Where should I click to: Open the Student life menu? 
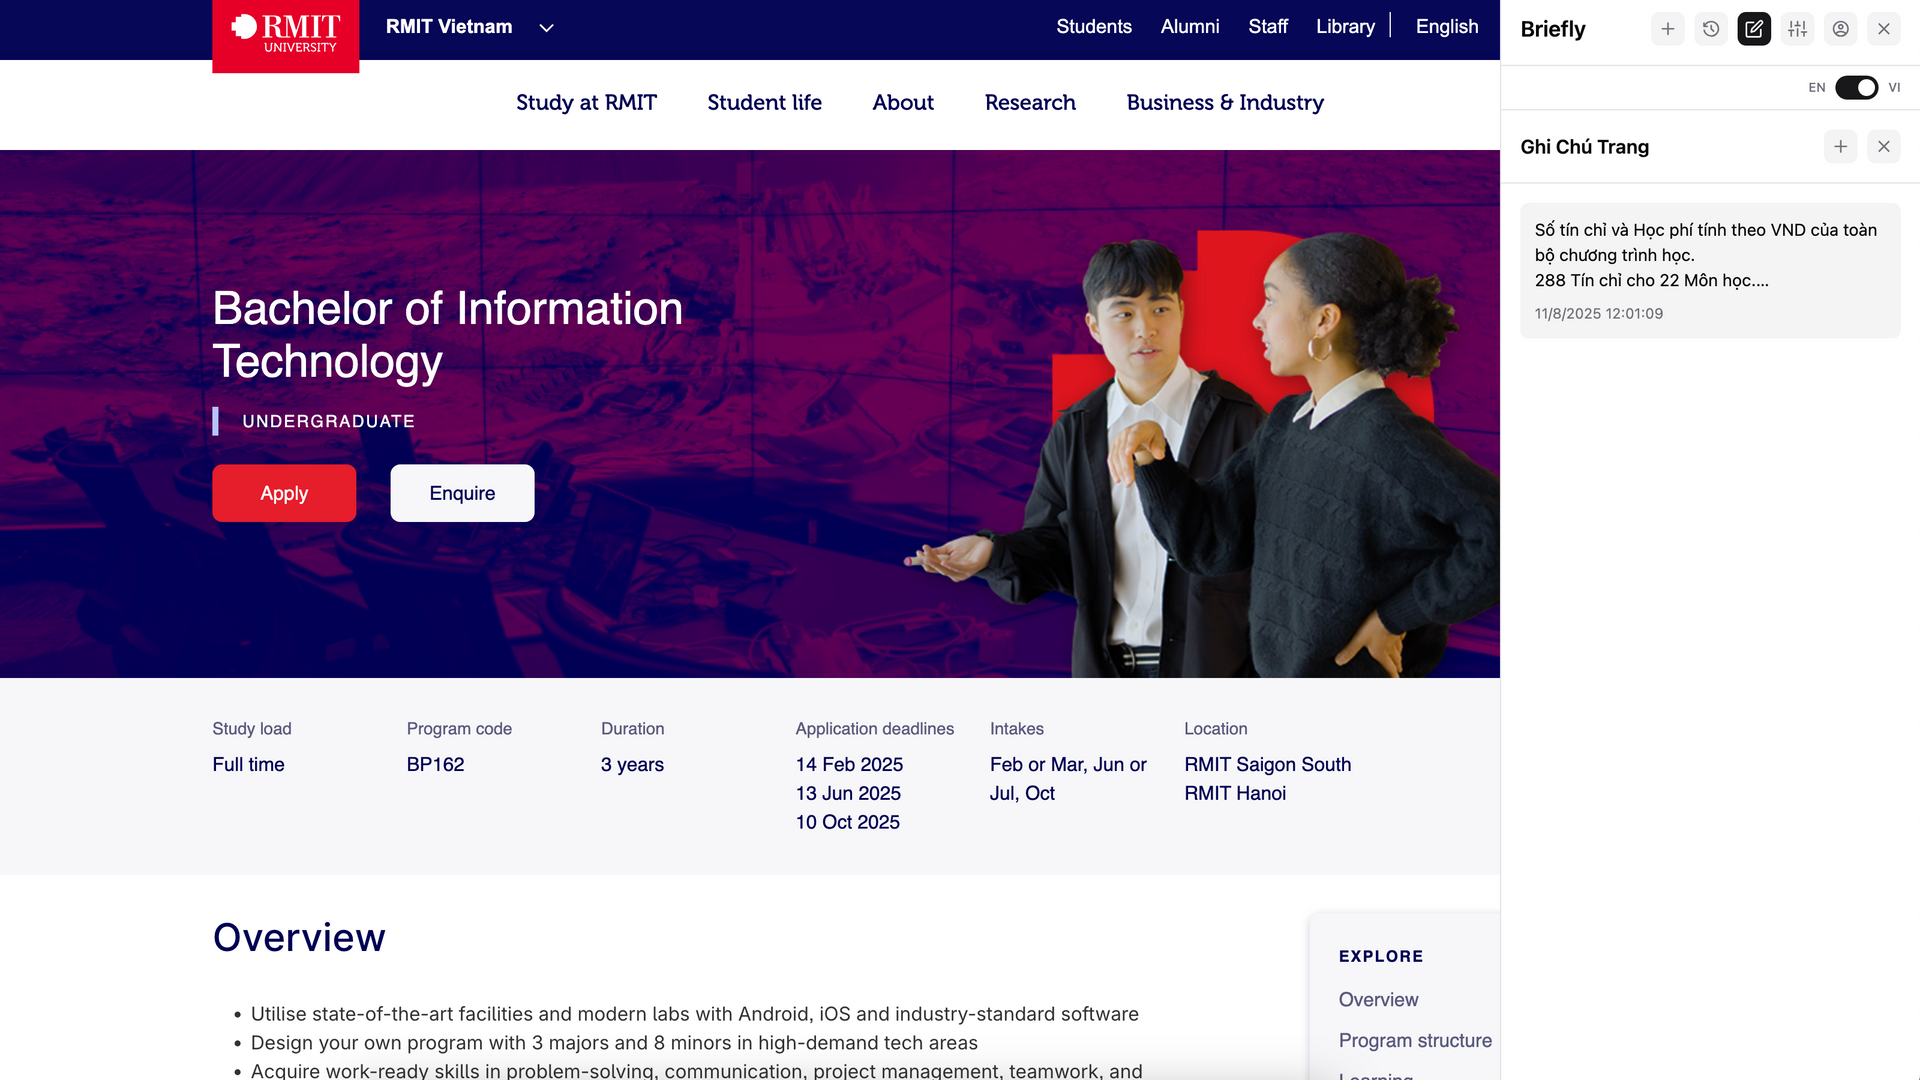764,103
